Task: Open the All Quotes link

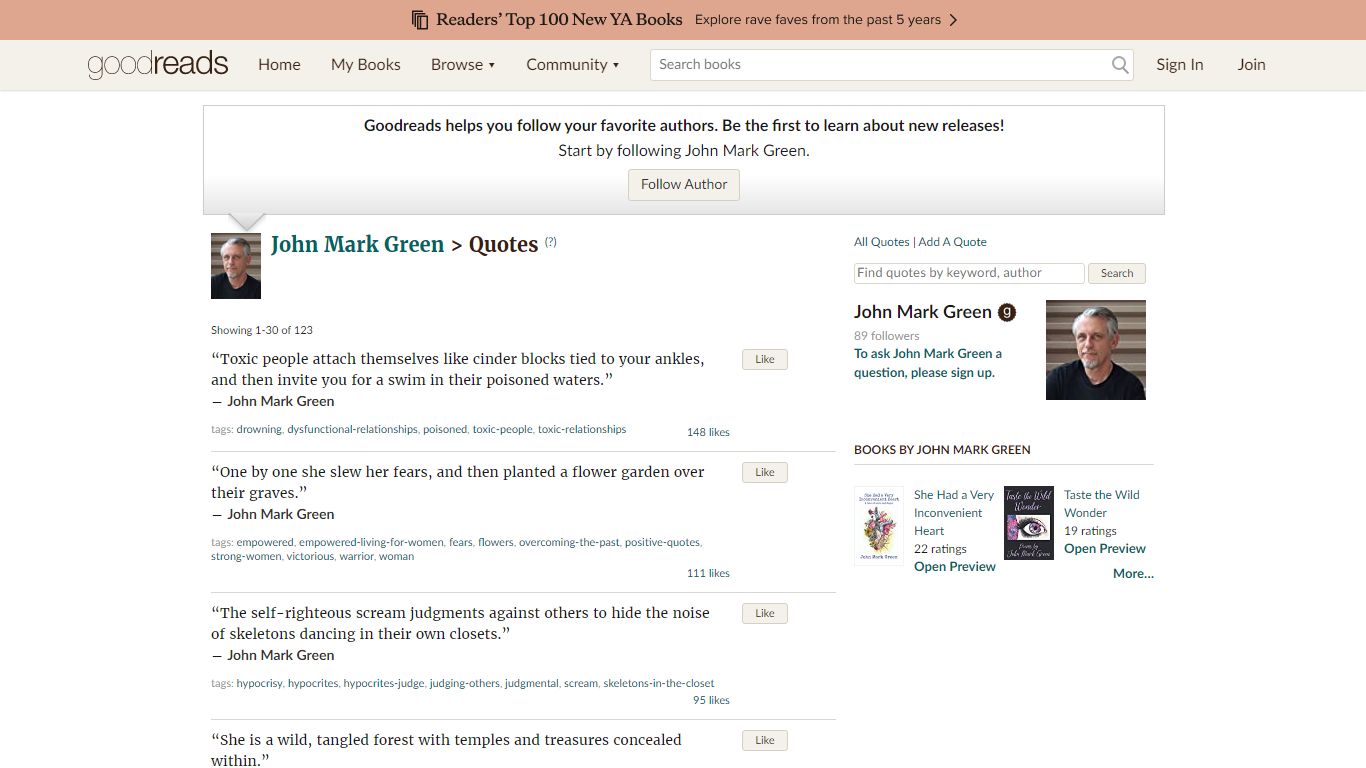Action: [x=882, y=242]
